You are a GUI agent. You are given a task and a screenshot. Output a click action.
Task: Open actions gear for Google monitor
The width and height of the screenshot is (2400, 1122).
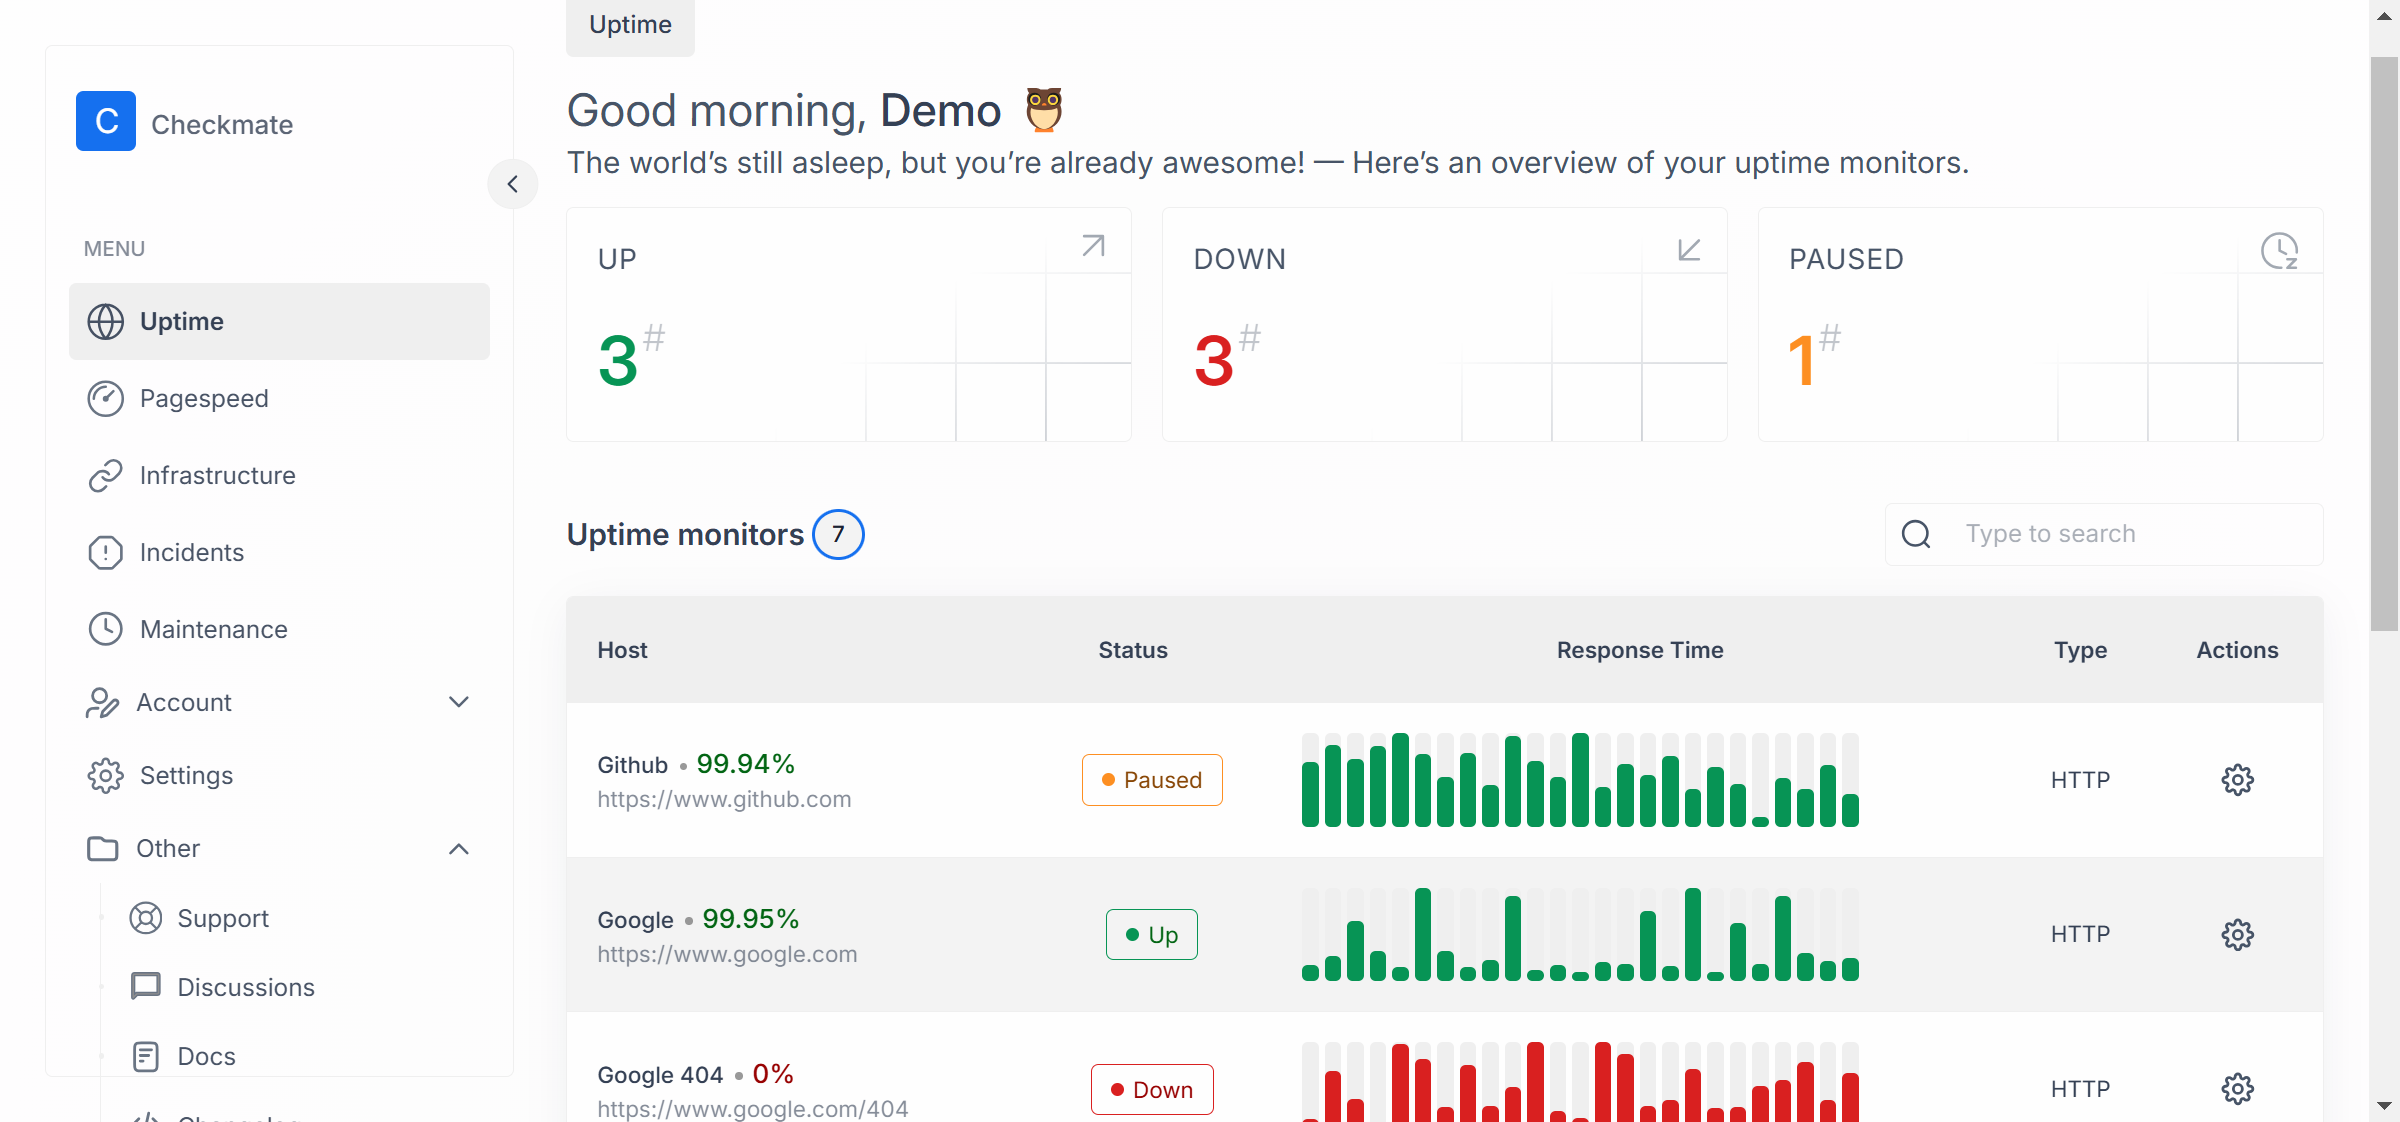[x=2238, y=935]
